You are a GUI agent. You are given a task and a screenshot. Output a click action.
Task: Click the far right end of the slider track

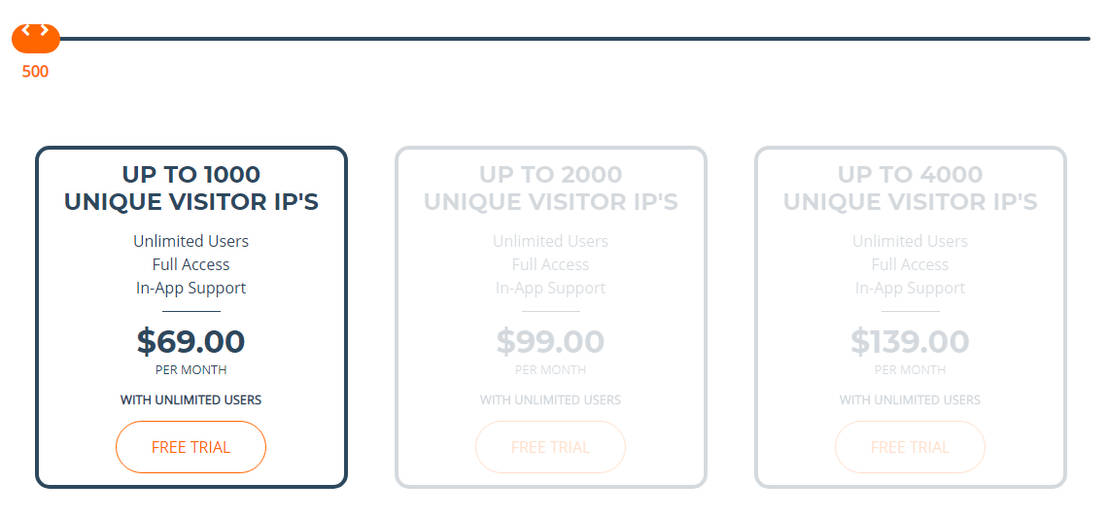coord(1086,39)
